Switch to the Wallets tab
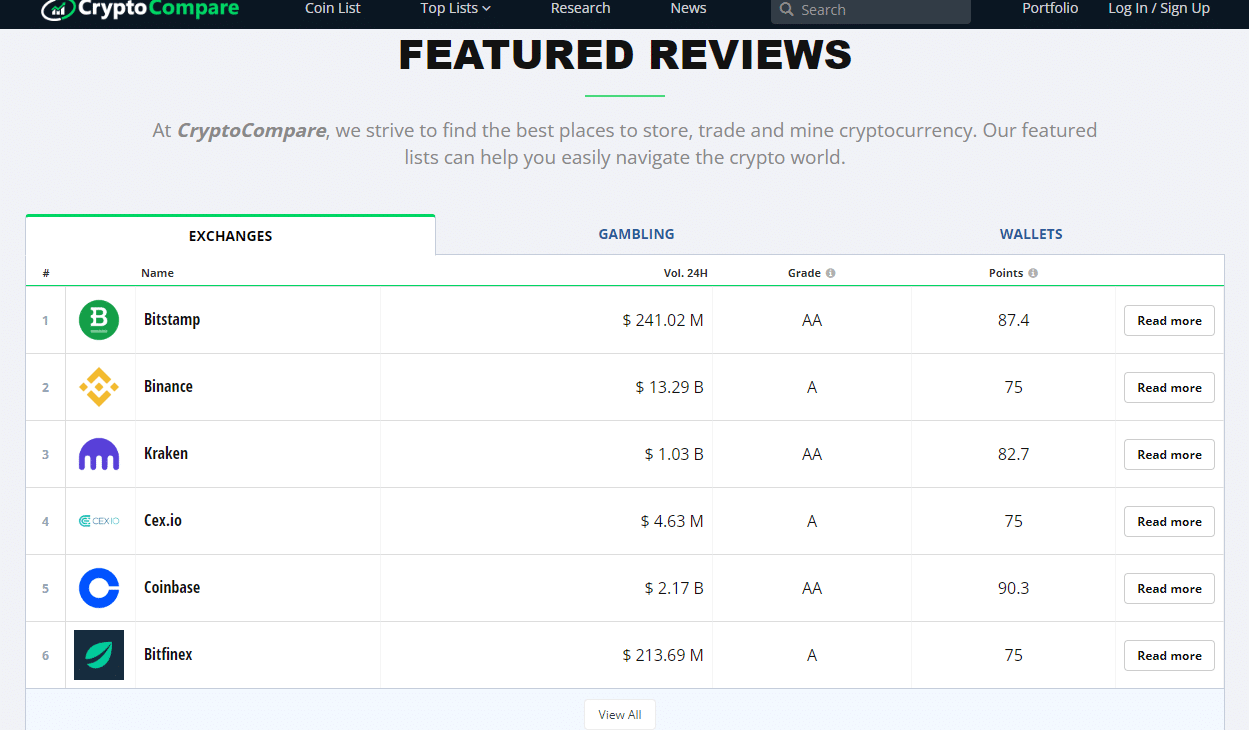 point(1031,234)
